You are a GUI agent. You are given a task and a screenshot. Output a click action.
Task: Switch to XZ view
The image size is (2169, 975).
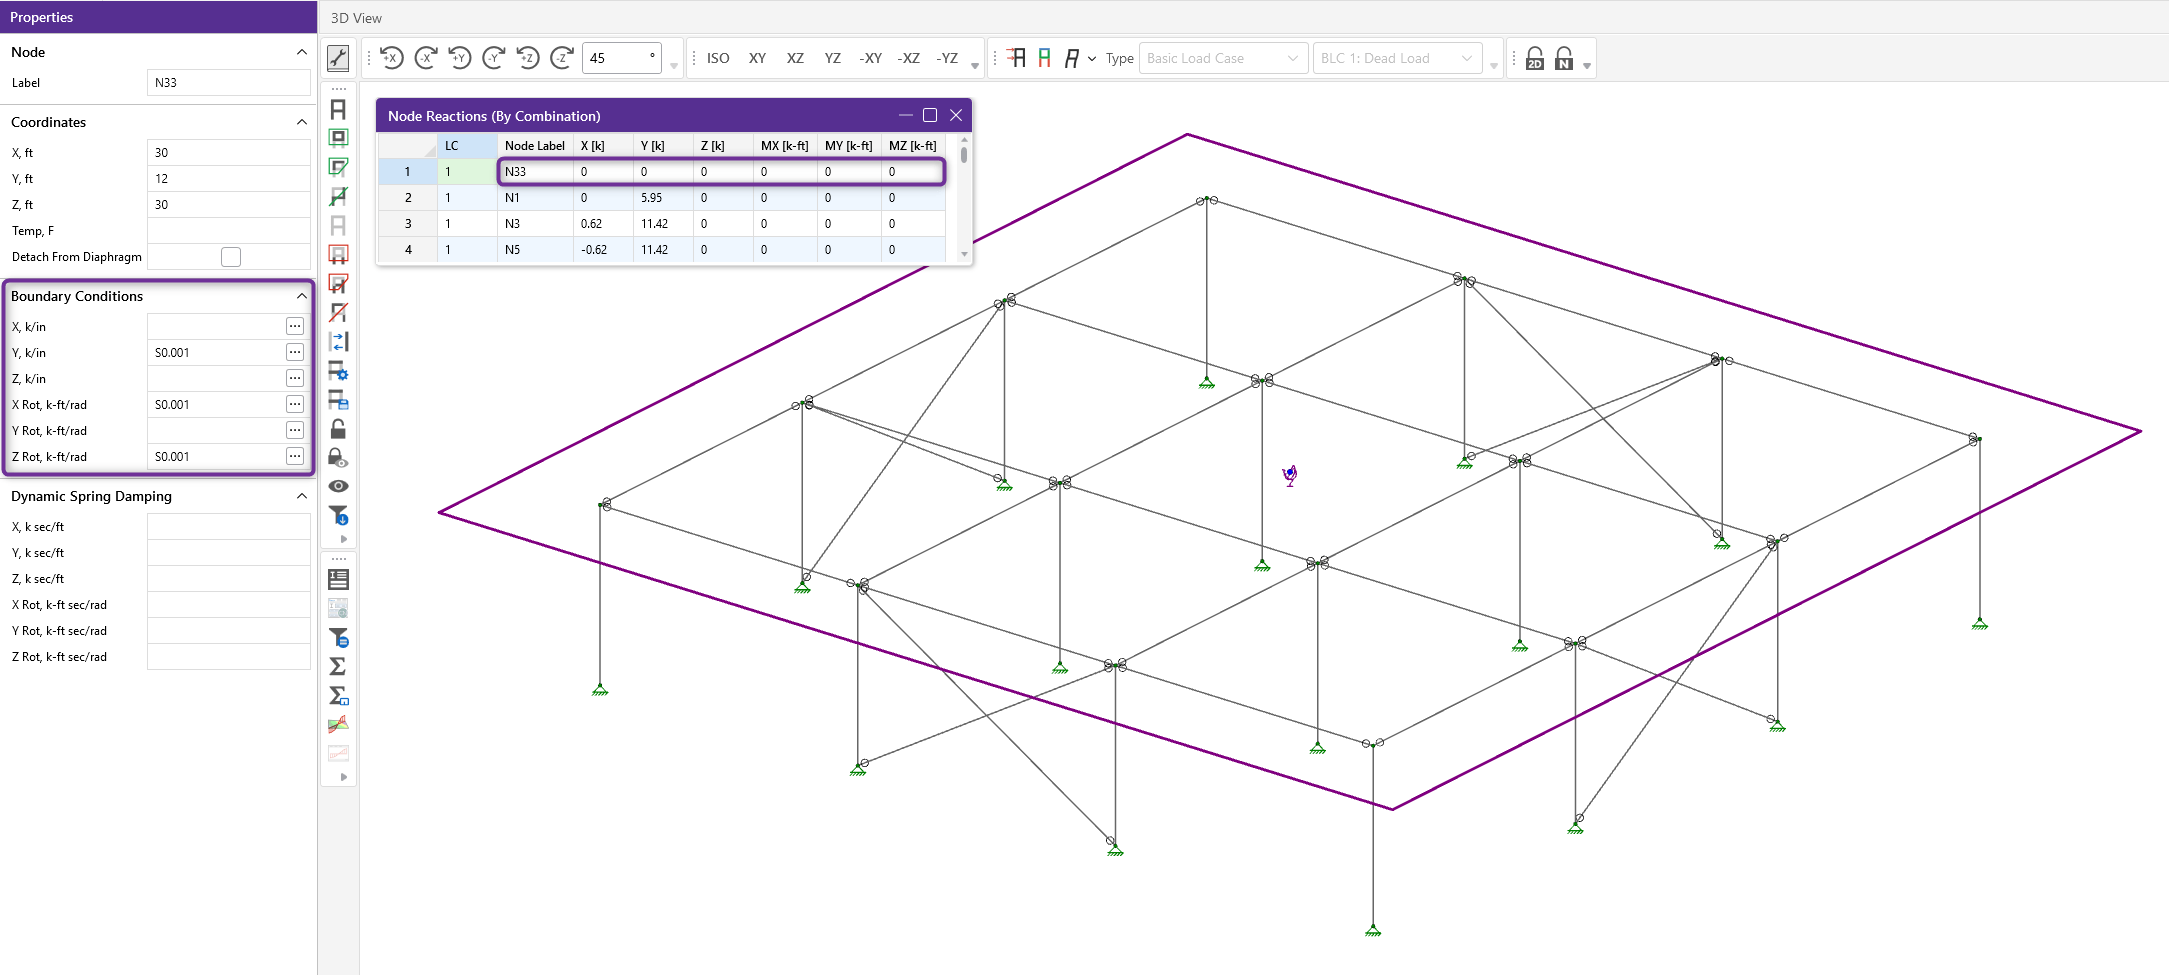[x=795, y=58]
